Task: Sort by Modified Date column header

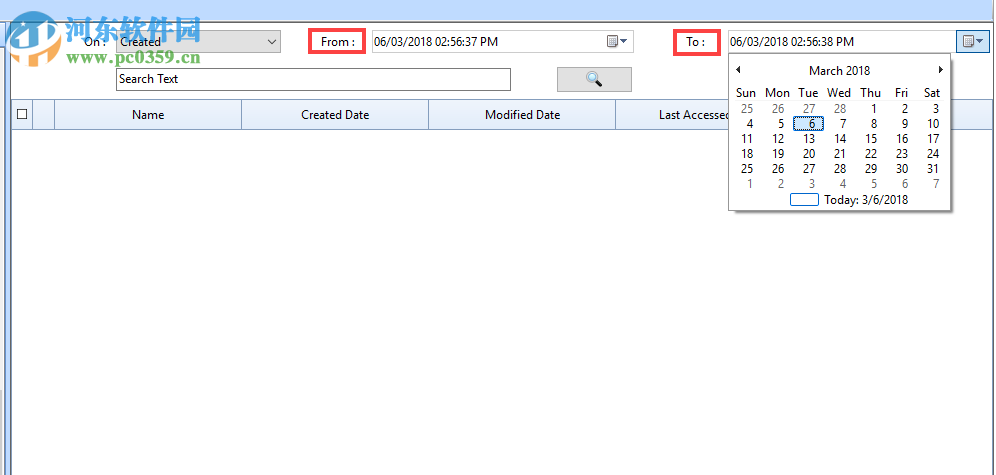Action: coord(522,115)
